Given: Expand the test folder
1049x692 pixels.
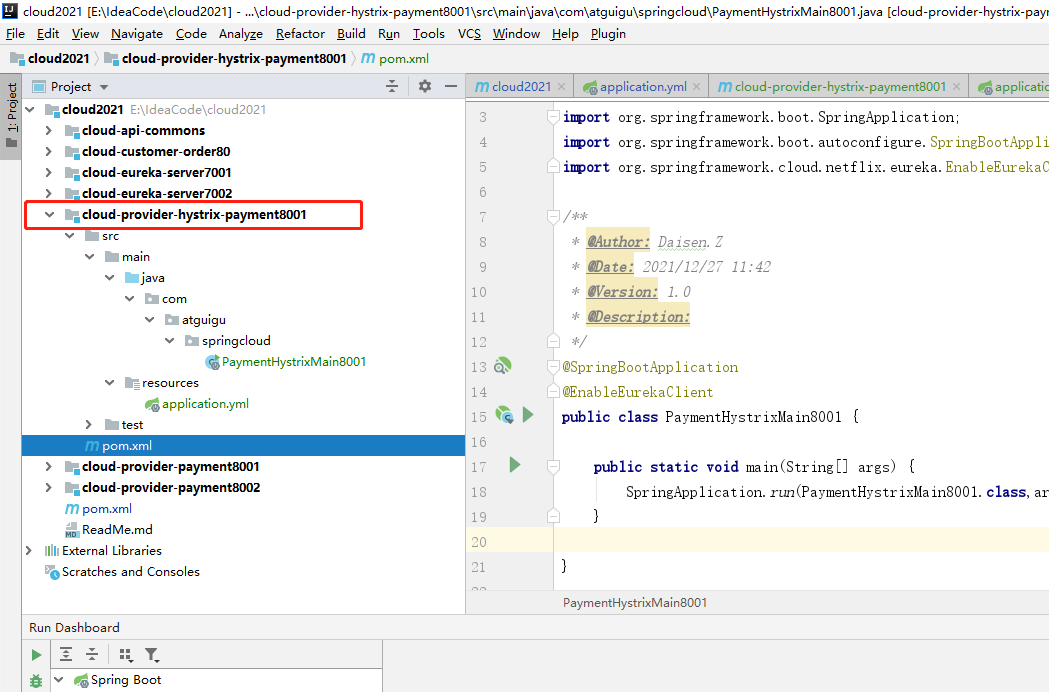Looking at the screenshot, I should (x=89, y=424).
